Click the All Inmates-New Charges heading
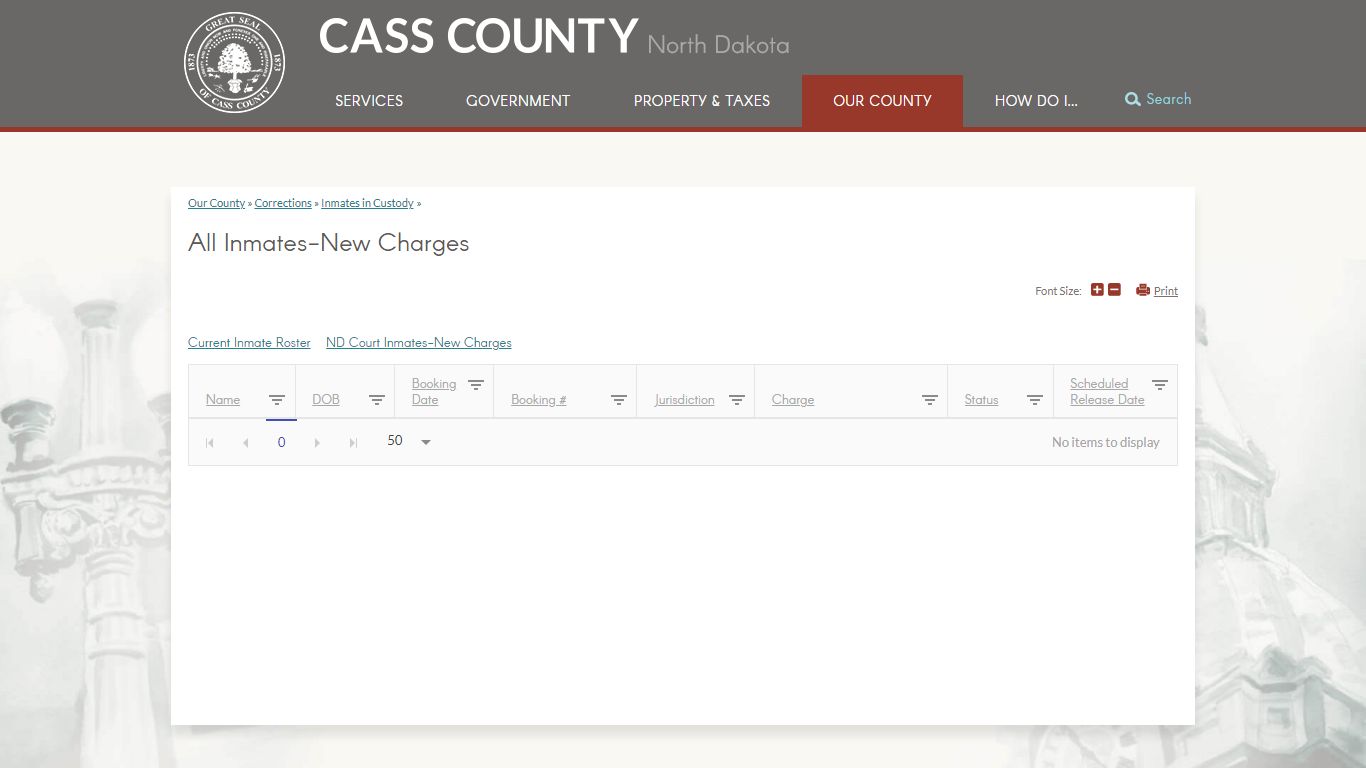This screenshot has width=1366, height=768. [329, 243]
